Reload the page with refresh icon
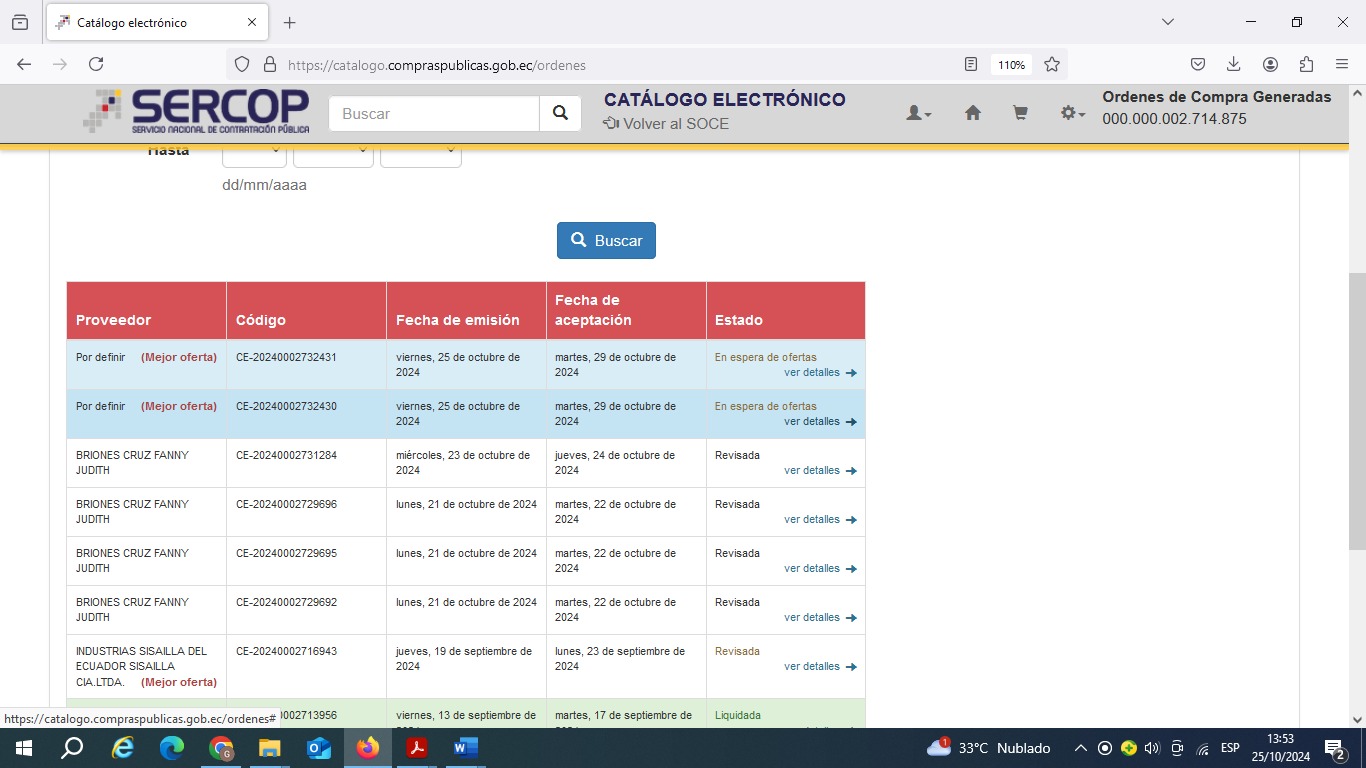The image size is (1366, 768). pos(96,64)
